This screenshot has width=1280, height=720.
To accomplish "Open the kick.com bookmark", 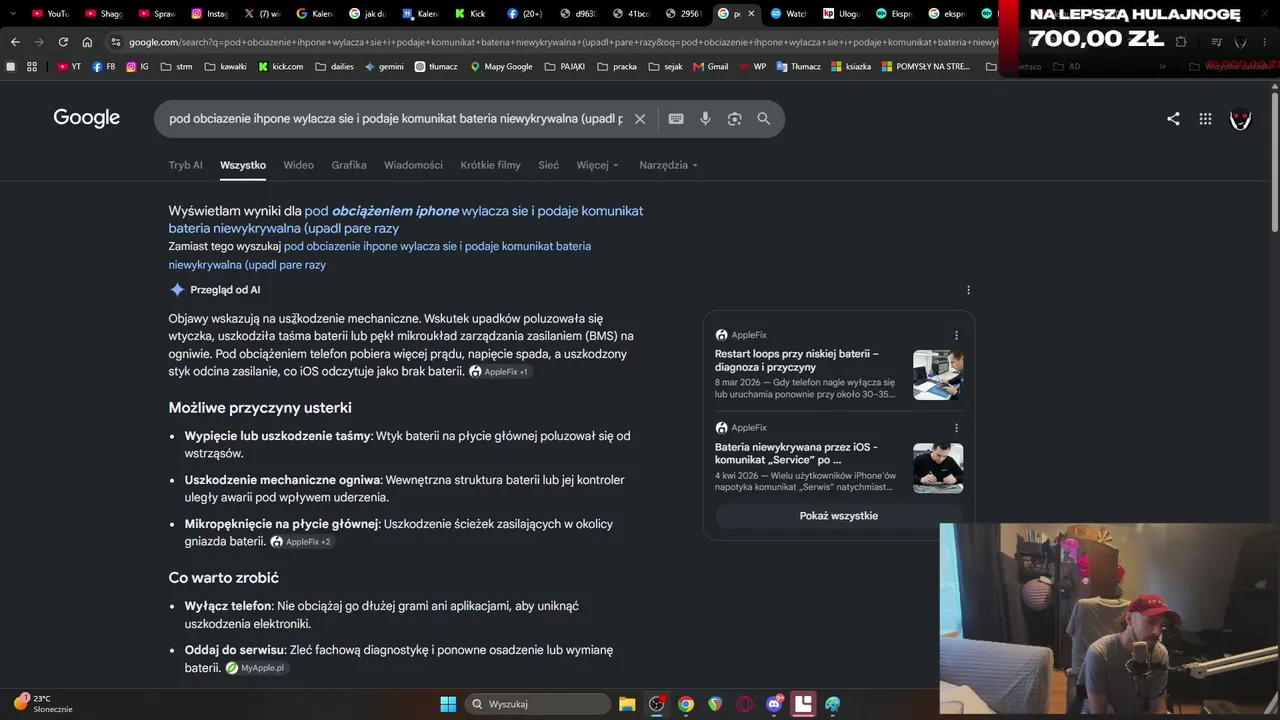I will pos(280,67).
